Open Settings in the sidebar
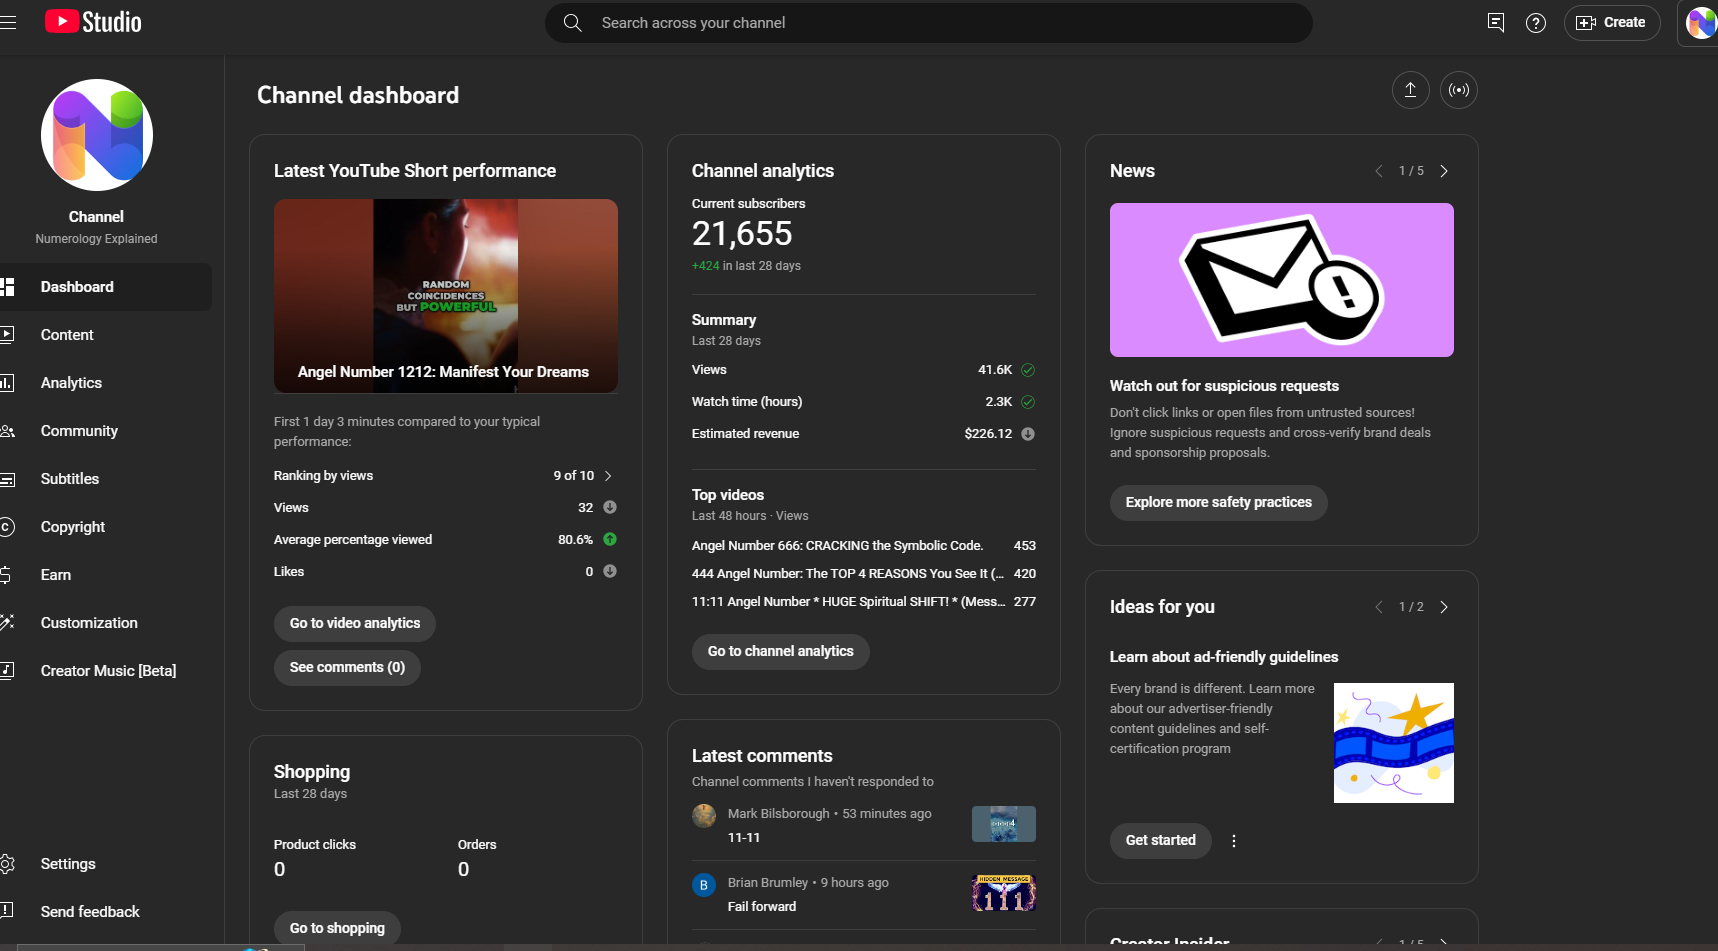 point(105,864)
